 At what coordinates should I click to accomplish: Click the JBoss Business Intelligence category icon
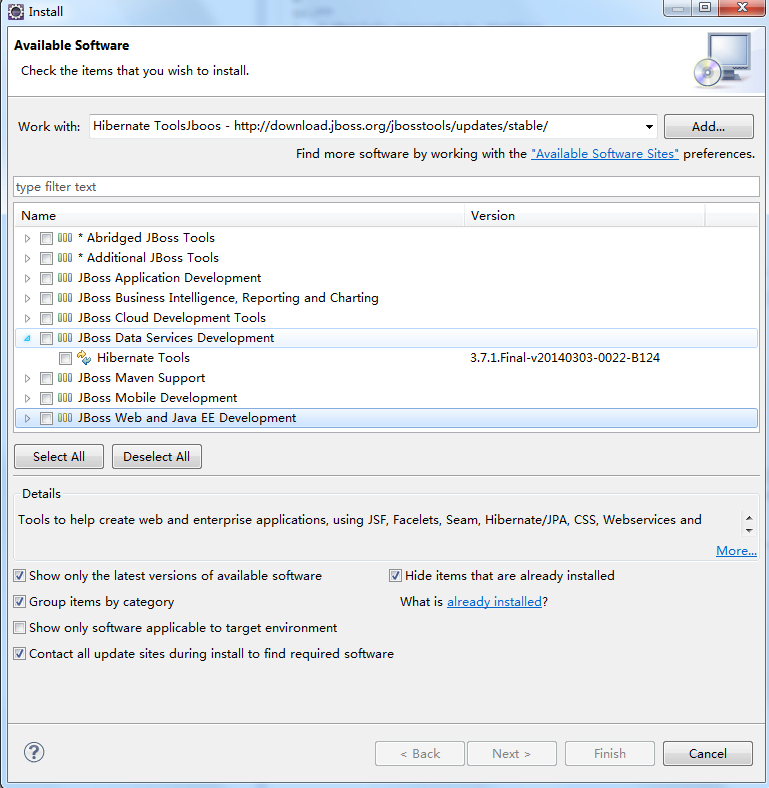pyautogui.click(x=65, y=298)
